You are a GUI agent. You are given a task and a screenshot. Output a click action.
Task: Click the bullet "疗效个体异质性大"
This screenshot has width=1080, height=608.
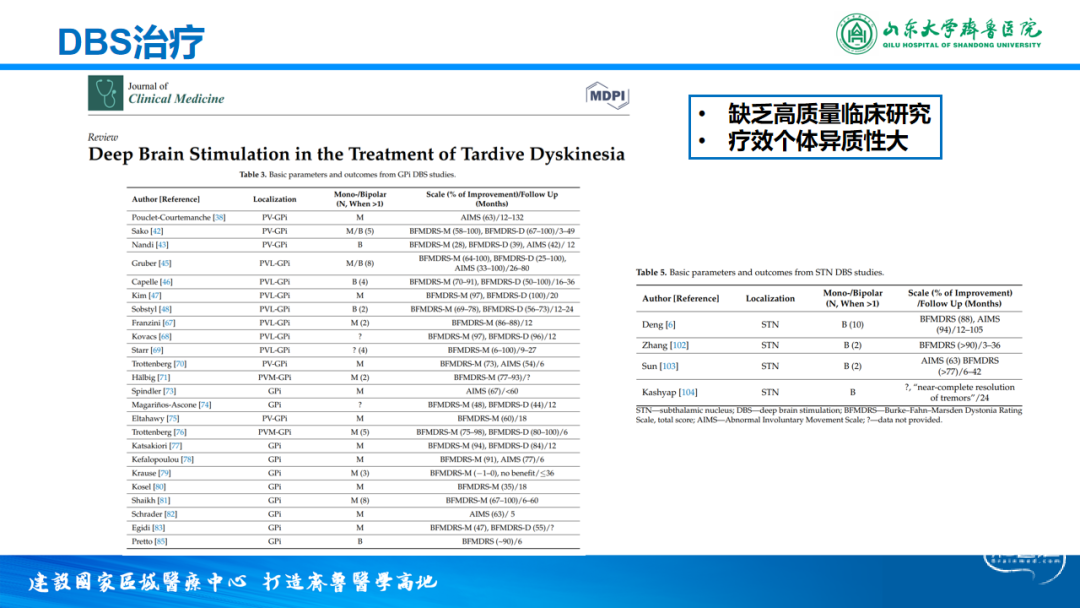818,141
